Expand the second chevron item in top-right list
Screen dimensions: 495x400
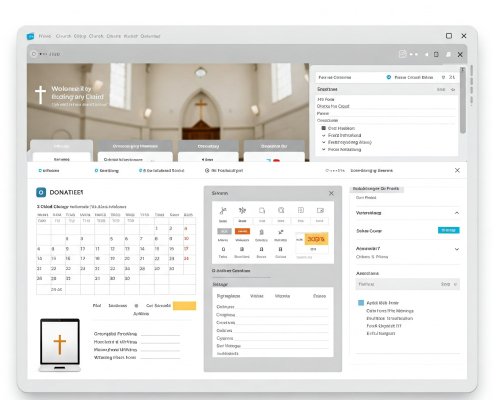pyautogui.click(x=323, y=142)
